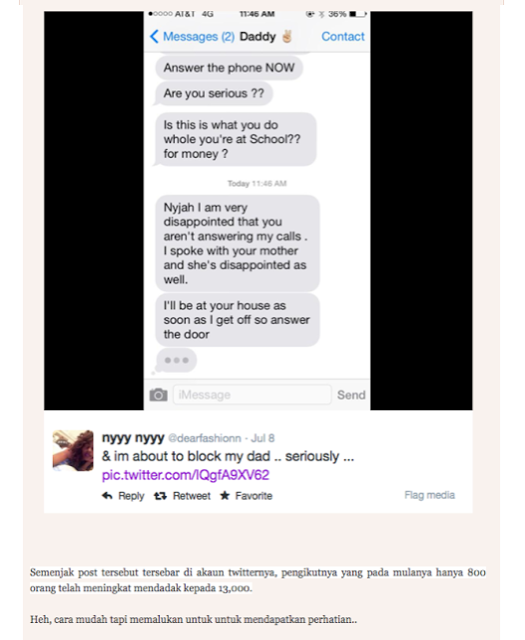The height and width of the screenshot is (640, 525).
Task: Click the Favorite star icon
Action: coord(225,496)
